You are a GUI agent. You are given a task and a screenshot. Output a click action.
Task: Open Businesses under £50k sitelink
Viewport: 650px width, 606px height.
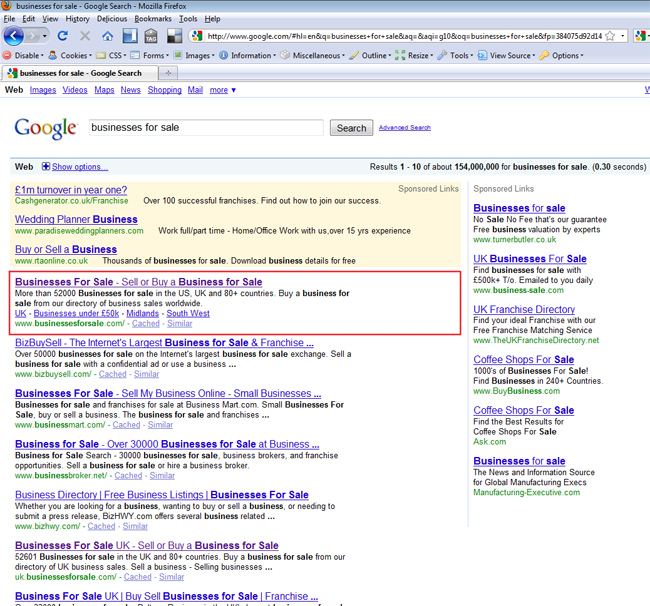tap(76, 313)
